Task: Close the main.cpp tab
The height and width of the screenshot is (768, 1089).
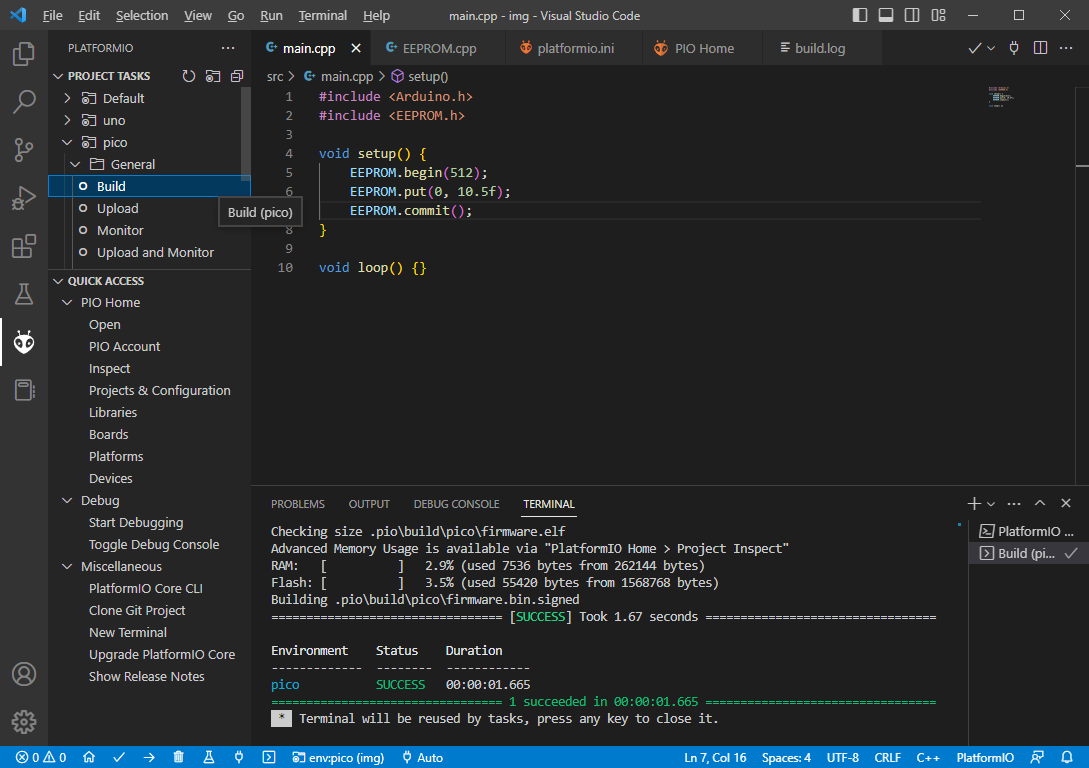Action: point(356,48)
